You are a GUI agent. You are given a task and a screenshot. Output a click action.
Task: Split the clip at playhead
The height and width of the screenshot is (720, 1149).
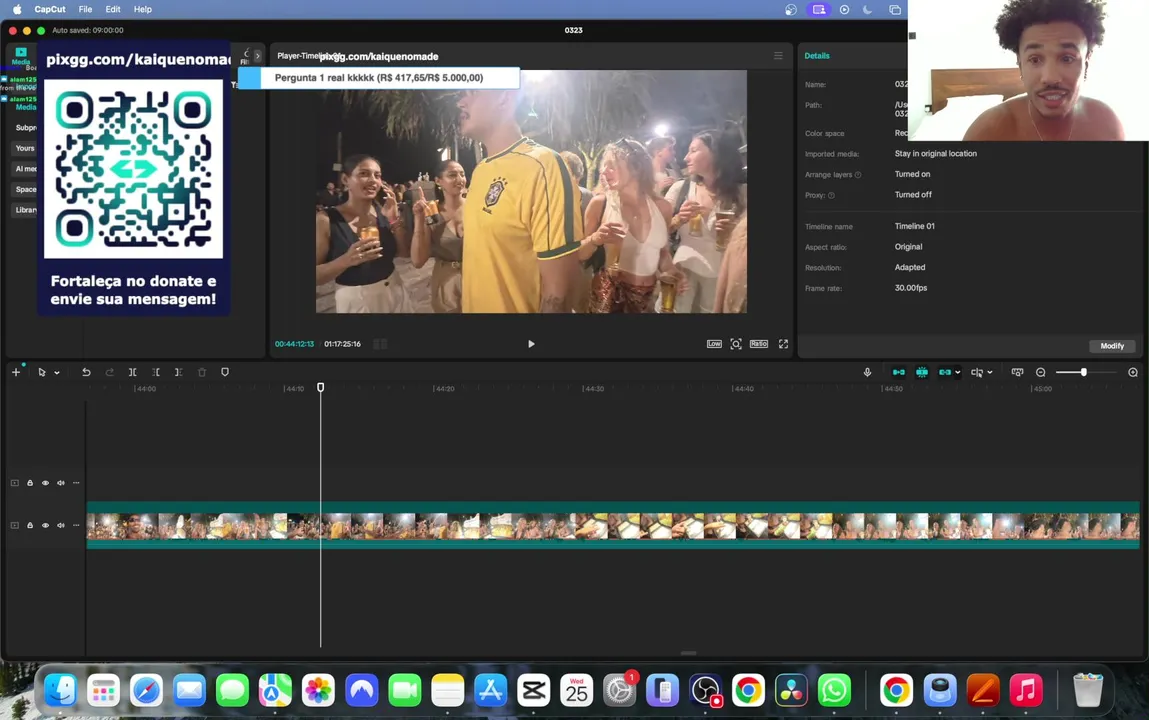coord(133,372)
